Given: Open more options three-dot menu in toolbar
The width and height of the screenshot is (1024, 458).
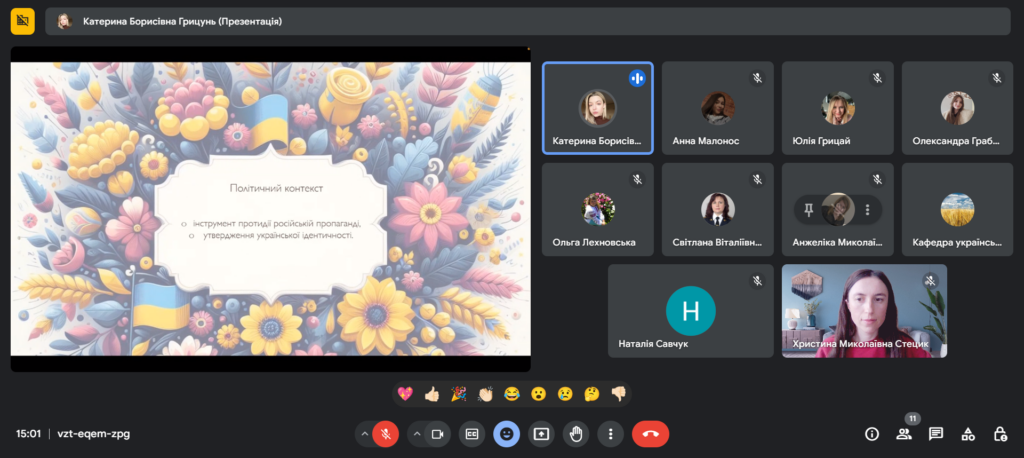Looking at the screenshot, I should coord(610,434).
